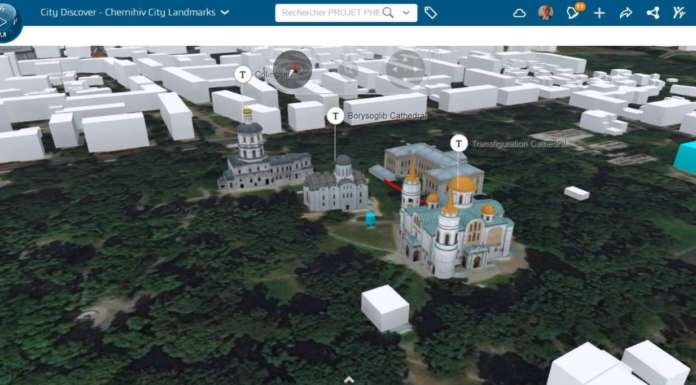Open notifications with the orange badge
The height and width of the screenshot is (385, 696).
(x=574, y=12)
